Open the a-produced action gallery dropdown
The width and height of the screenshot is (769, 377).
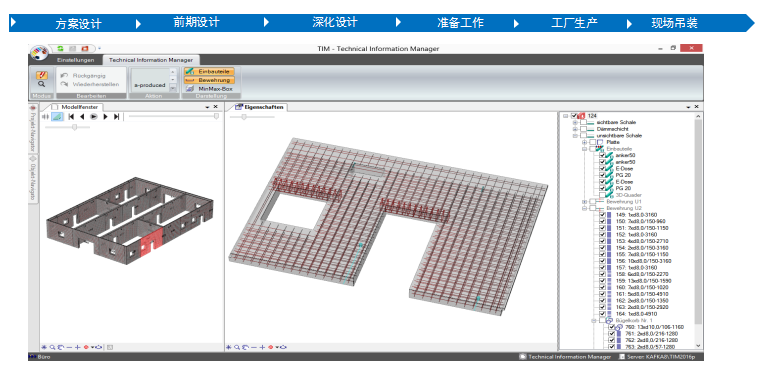point(172,88)
